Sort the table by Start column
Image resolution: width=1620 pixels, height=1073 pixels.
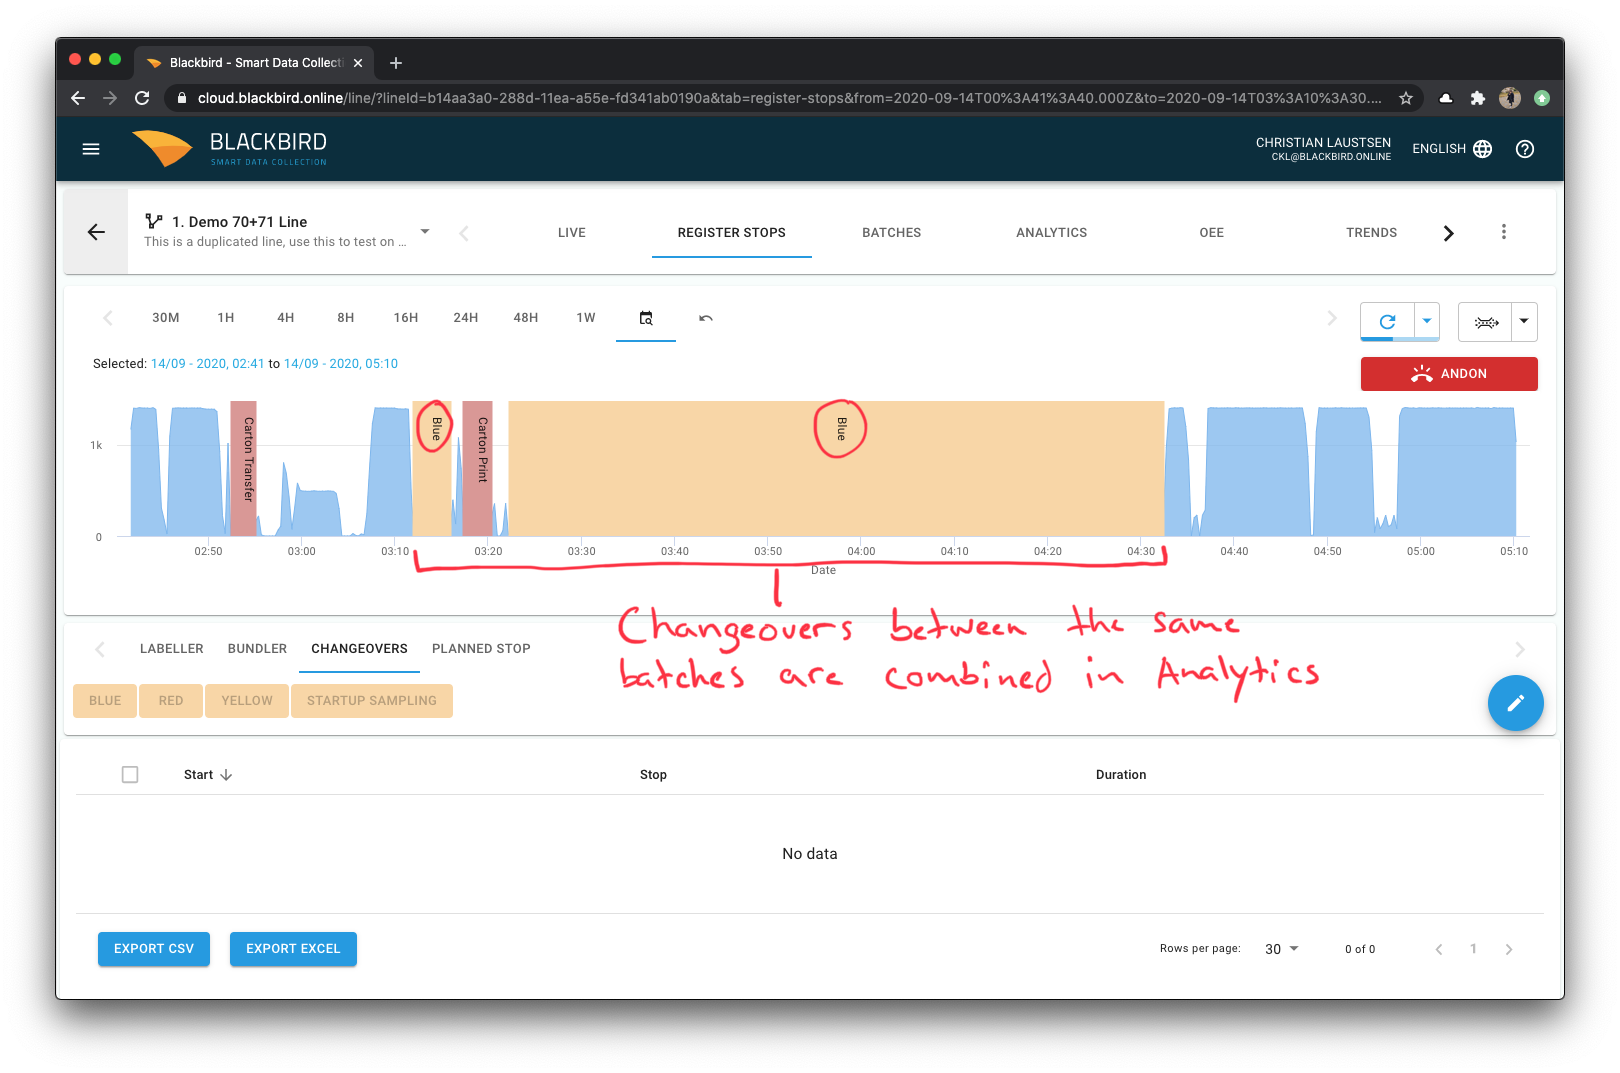tap(207, 775)
